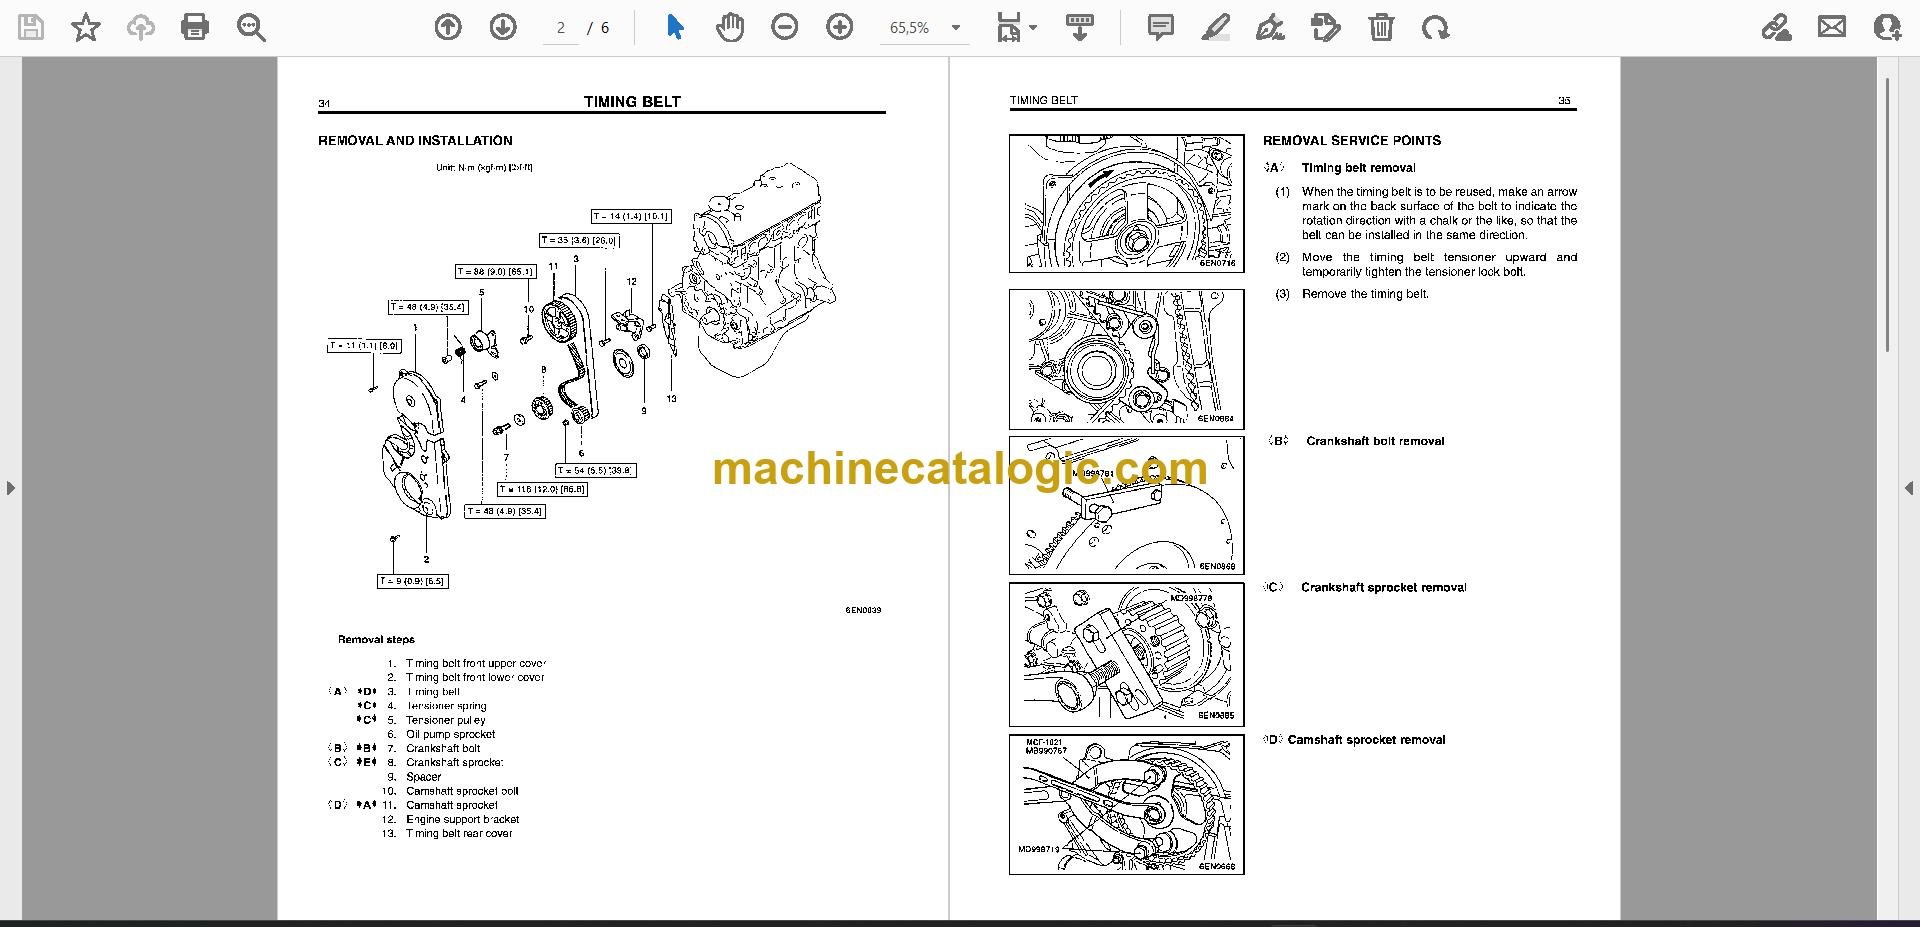Click the REMOVAL AND INSTALLATION heading
This screenshot has width=1920, height=927.
click(x=415, y=141)
